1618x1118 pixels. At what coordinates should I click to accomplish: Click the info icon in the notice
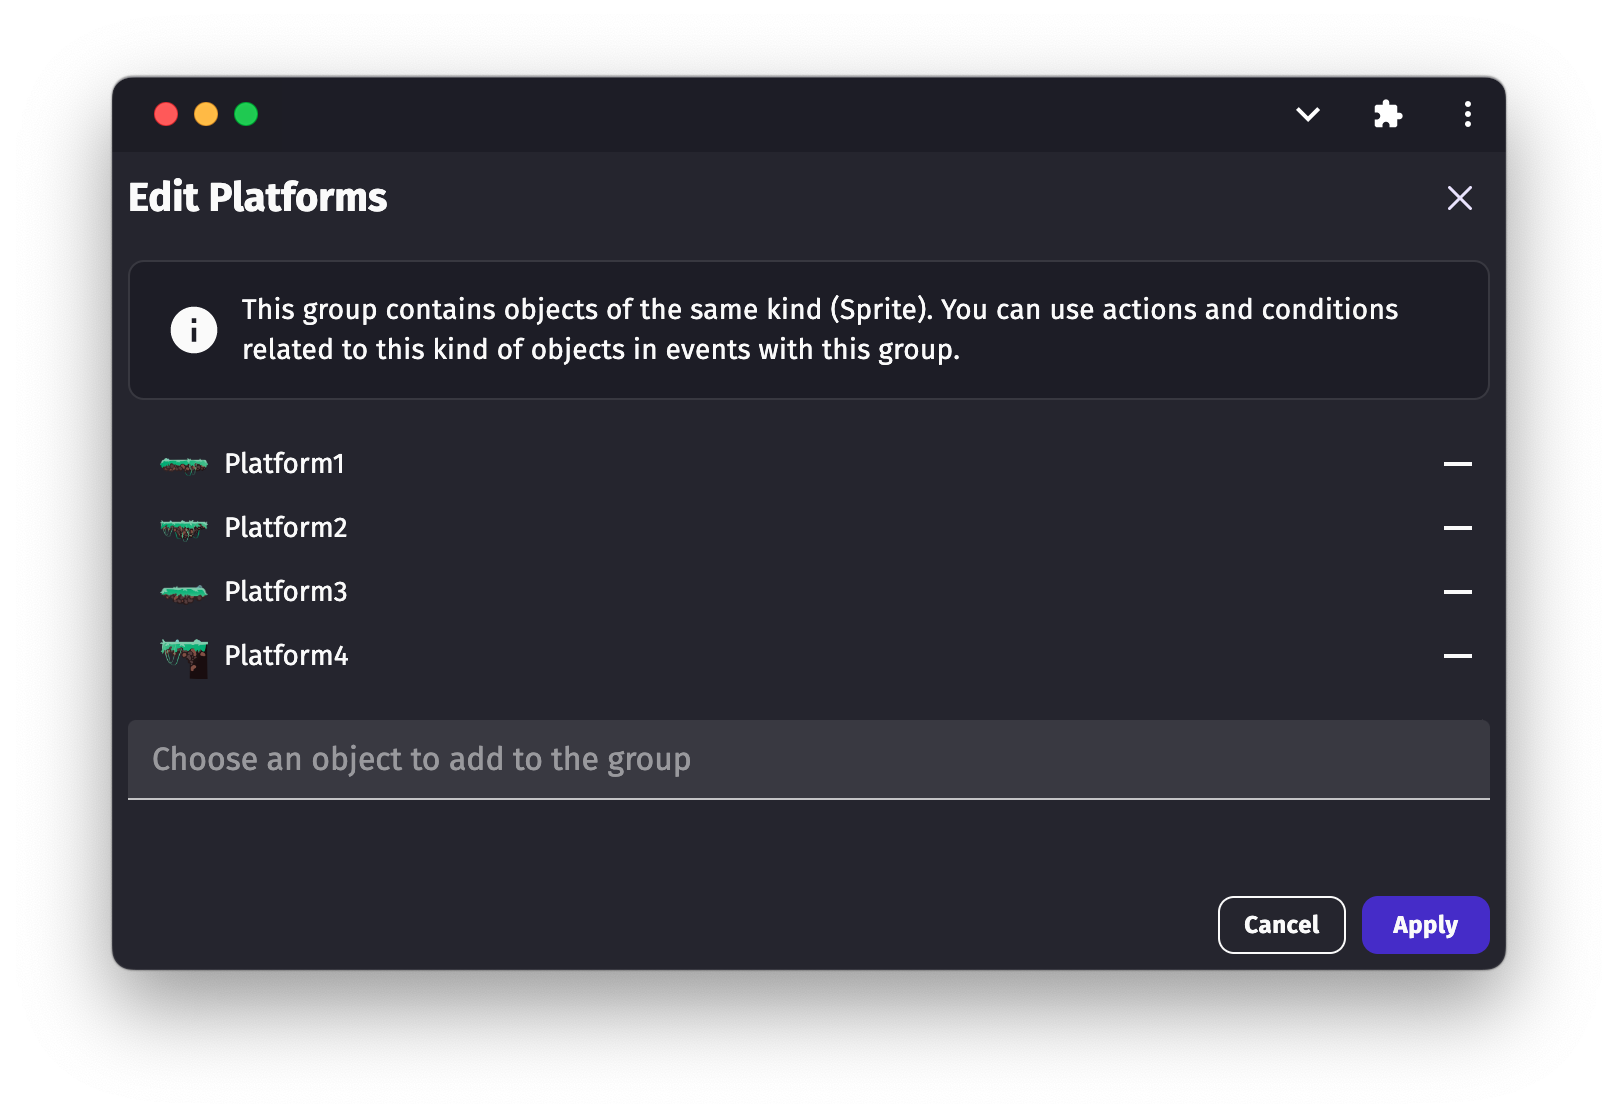click(x=194, y=330)
